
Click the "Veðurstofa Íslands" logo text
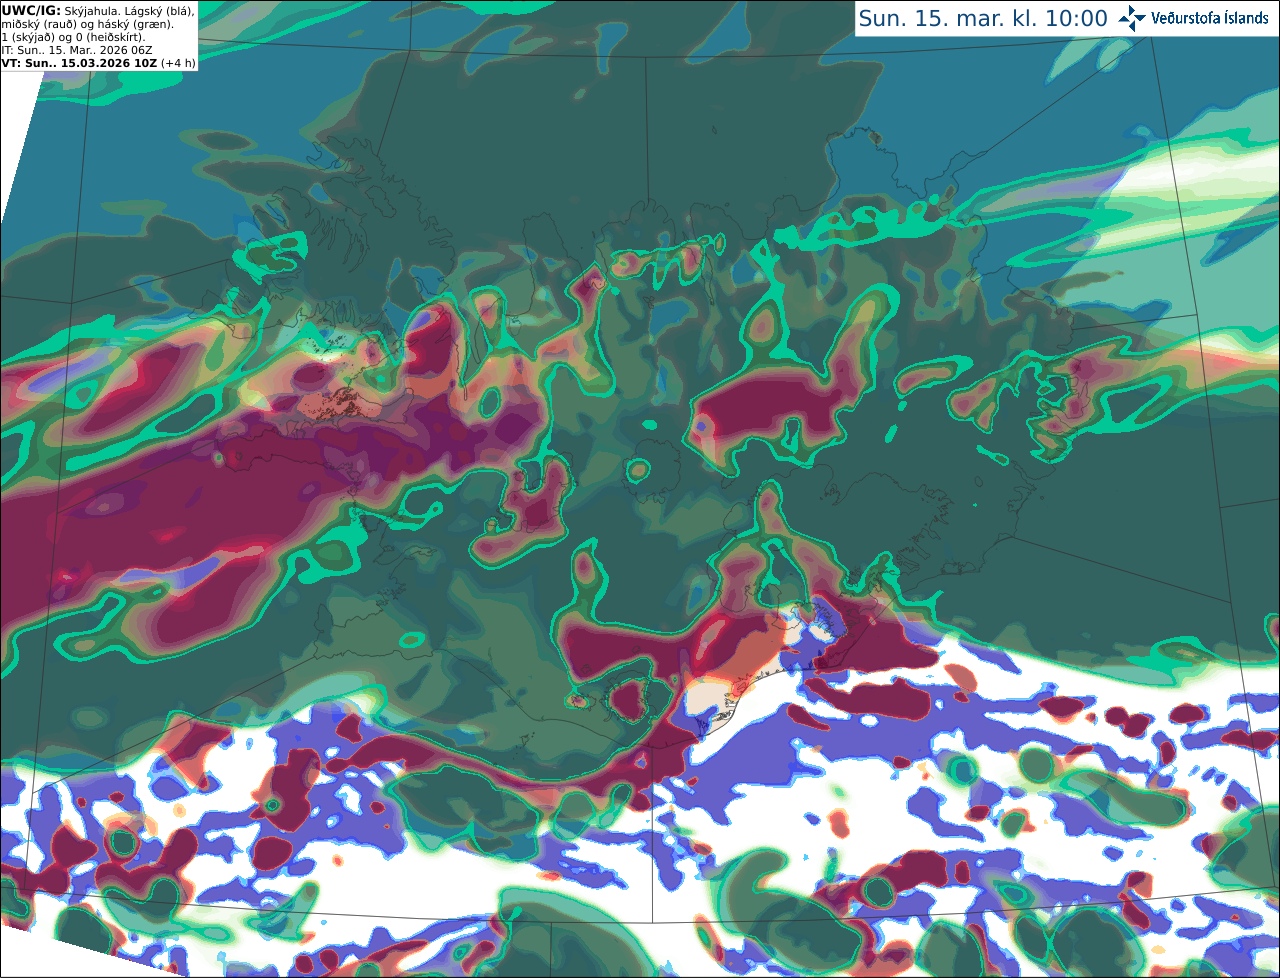click(x=1211, y=18)
